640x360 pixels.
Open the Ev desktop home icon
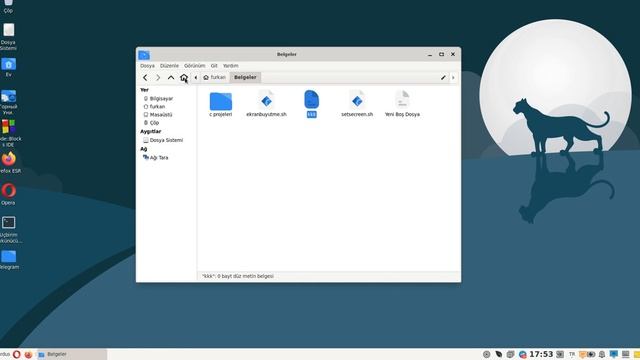(x=9, y=68)
